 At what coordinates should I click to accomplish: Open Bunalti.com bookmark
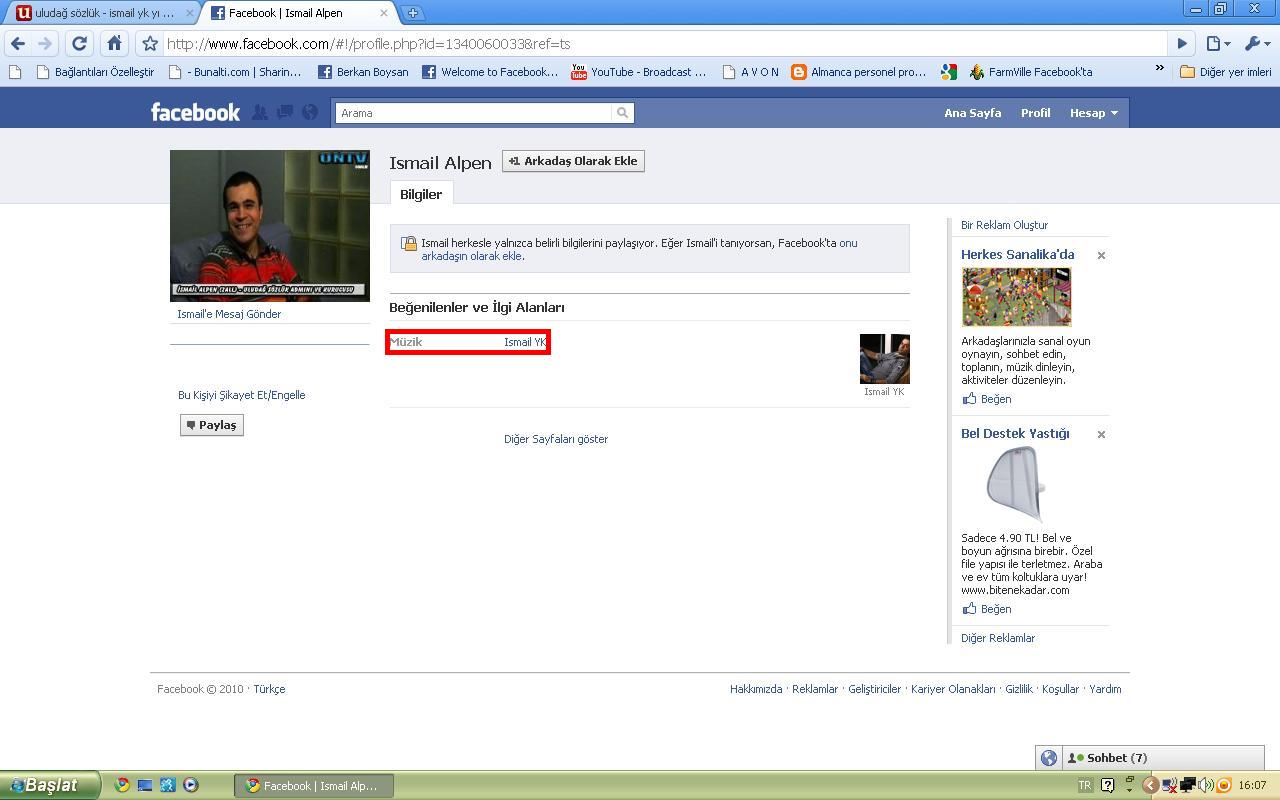pyautogui.click(x=235, y=72)
